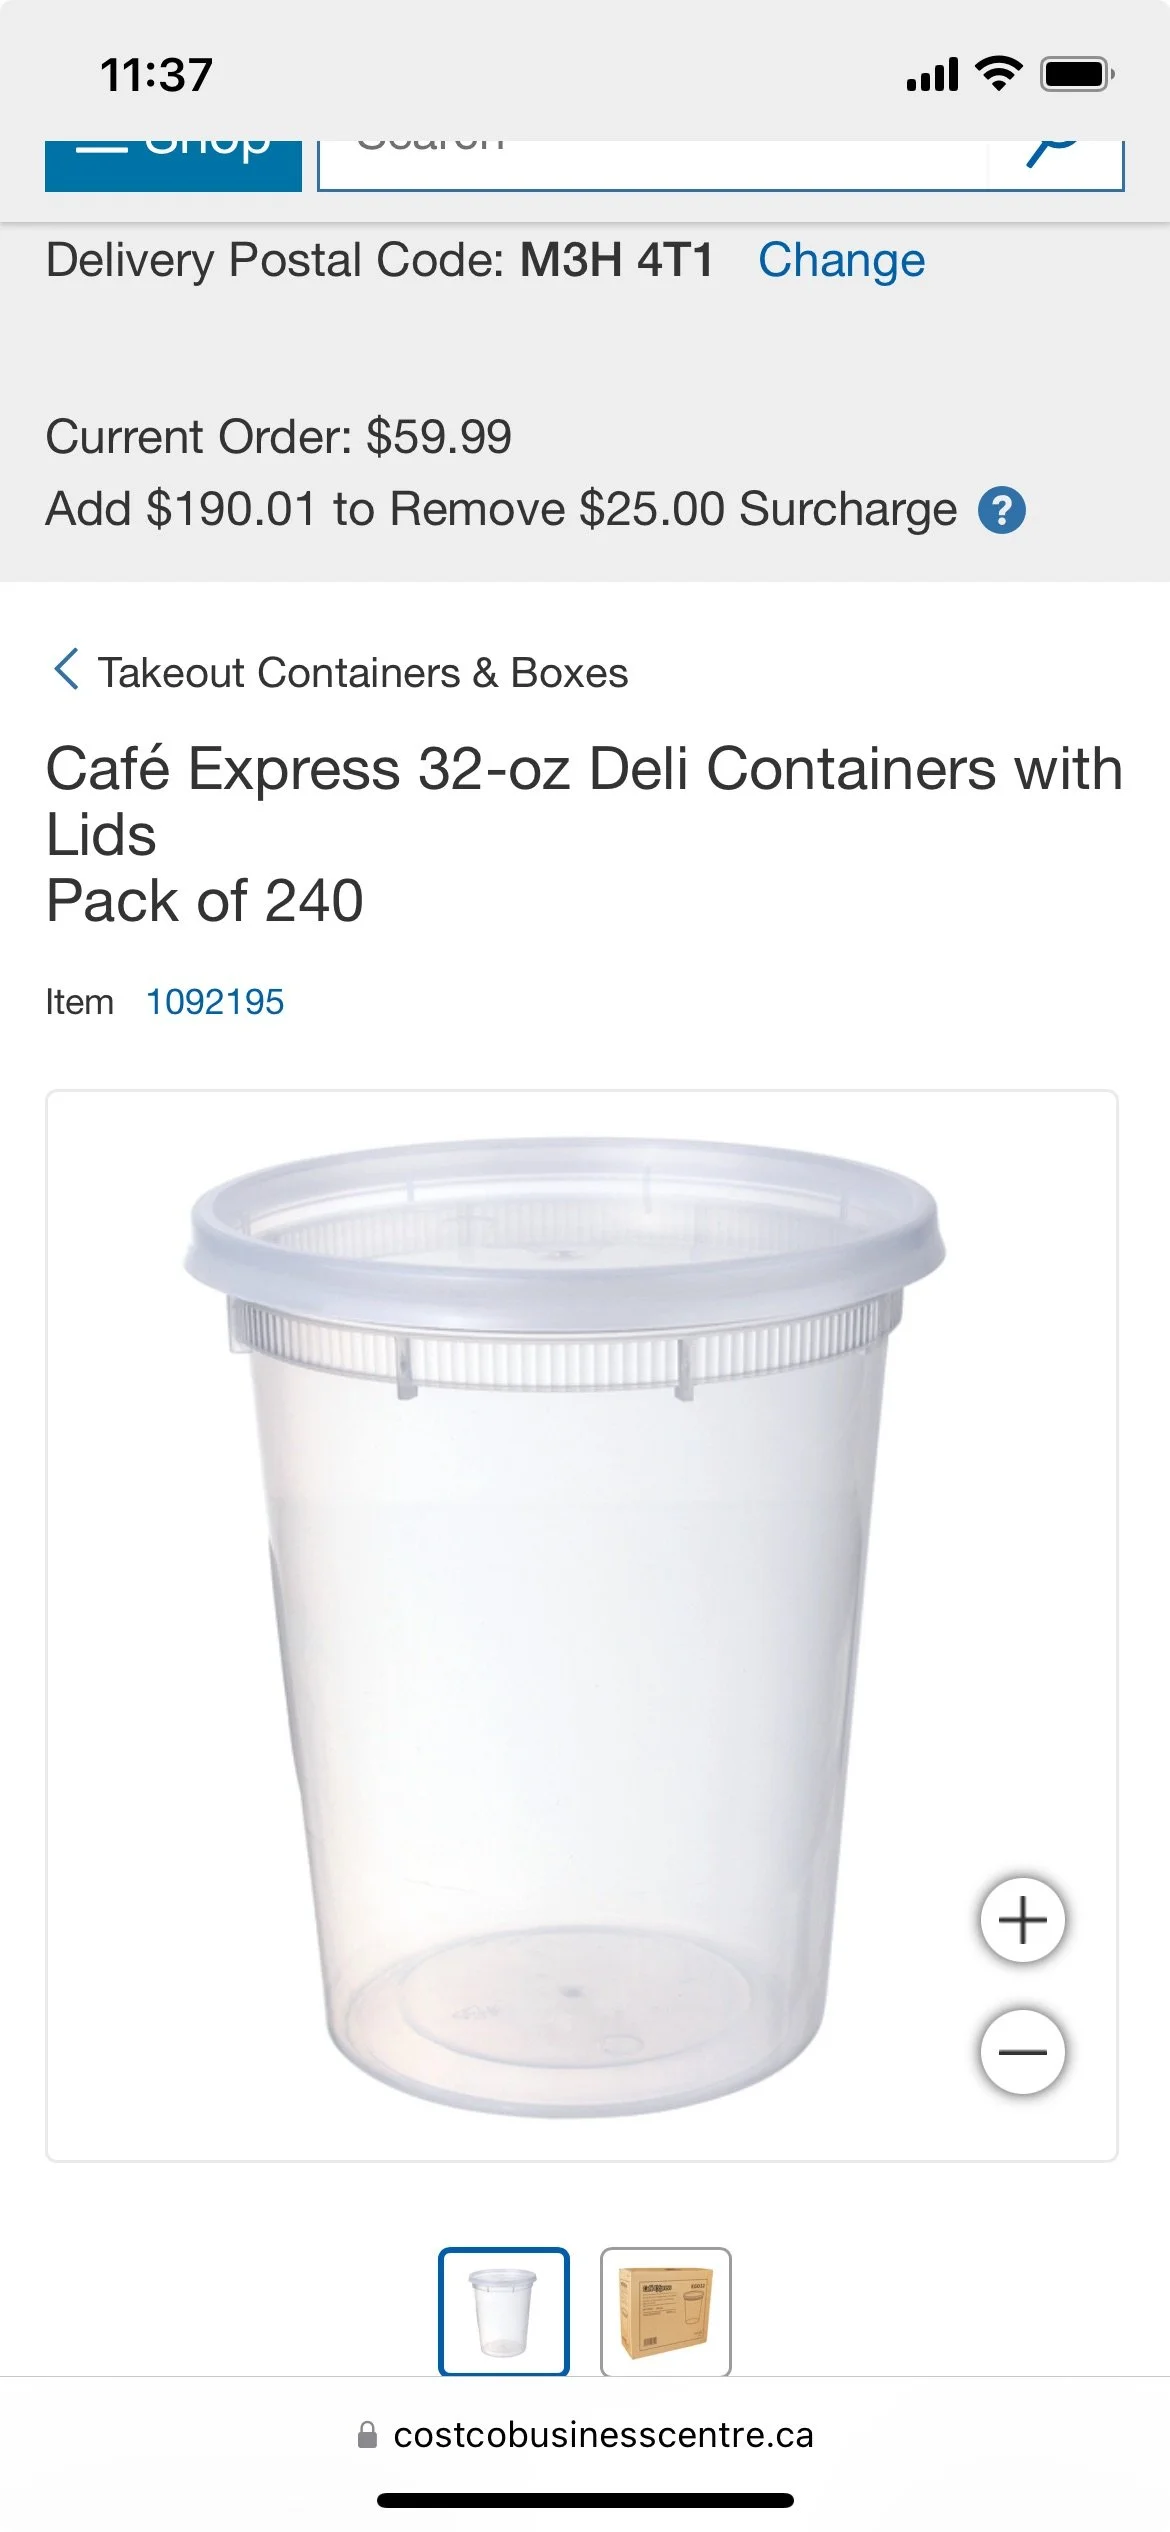Open surcharge help question mark icon
The image size is (1170, 2532).
(1001, 510)
